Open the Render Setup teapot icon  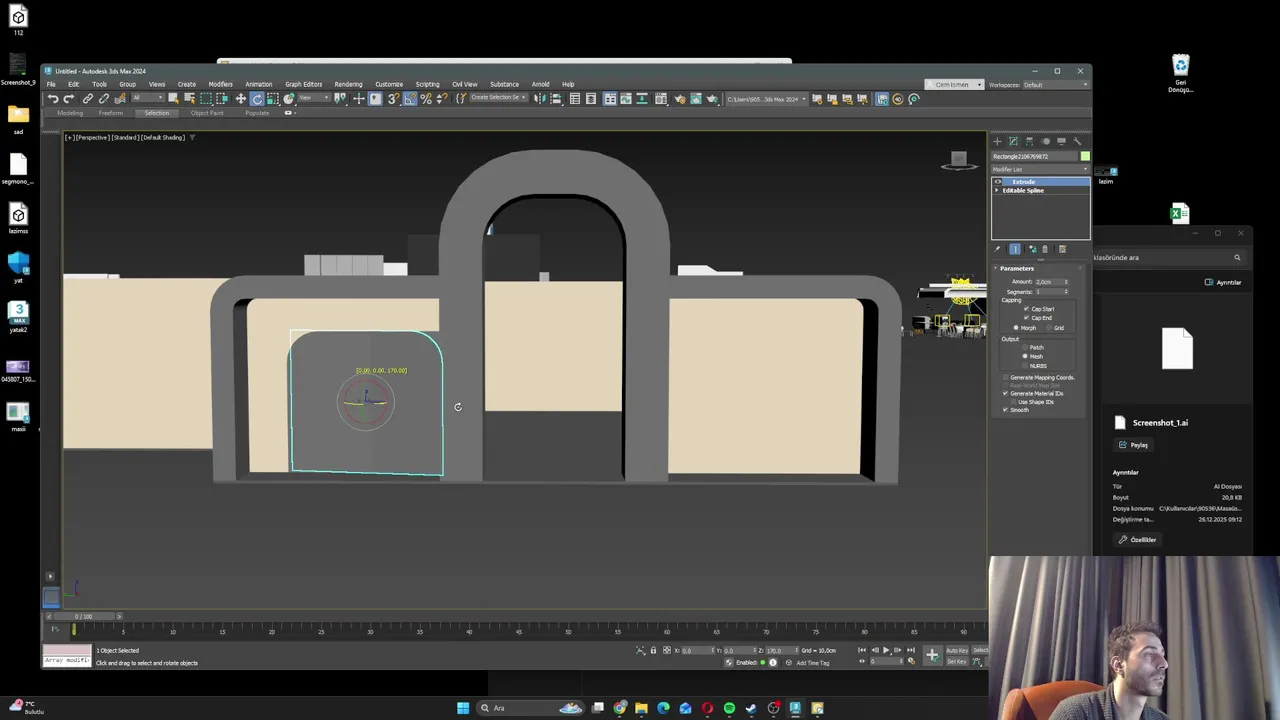click(680, 98)
